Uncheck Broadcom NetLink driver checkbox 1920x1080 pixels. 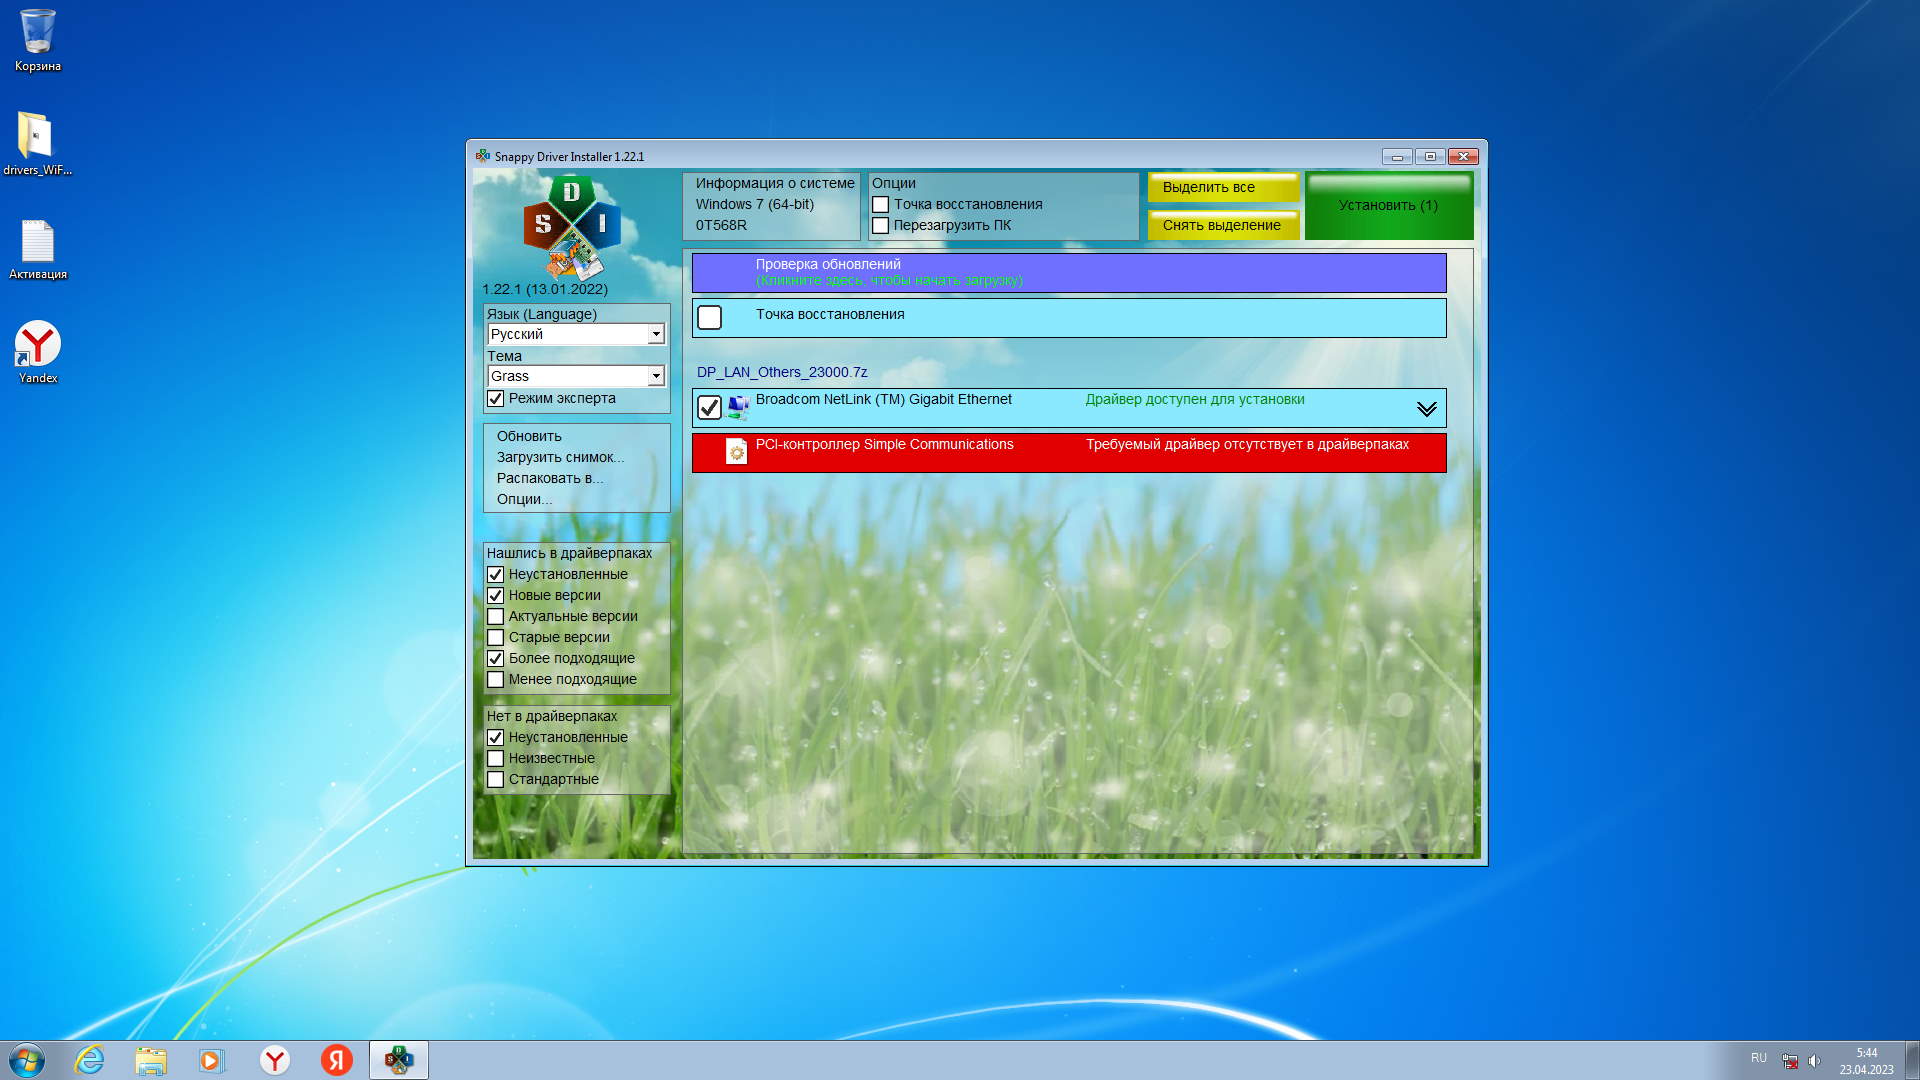tap(709, 408)
